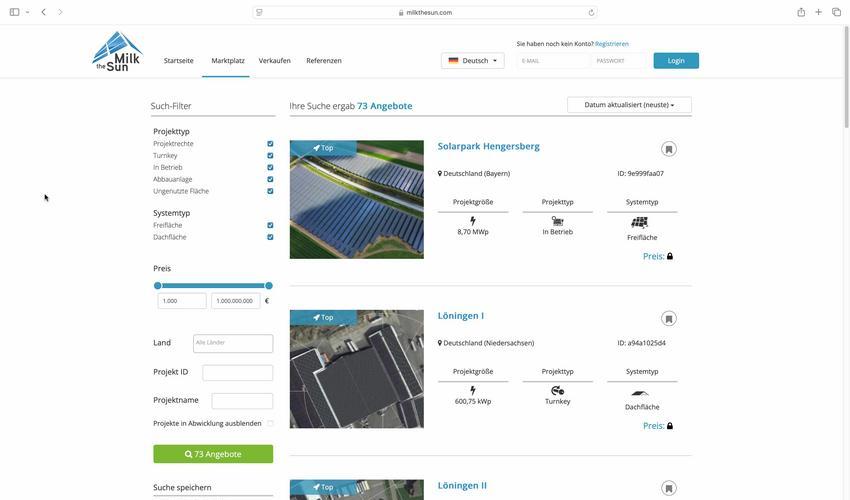
Task: Click the milkthesun.com address bar
Action: [425, 12]
